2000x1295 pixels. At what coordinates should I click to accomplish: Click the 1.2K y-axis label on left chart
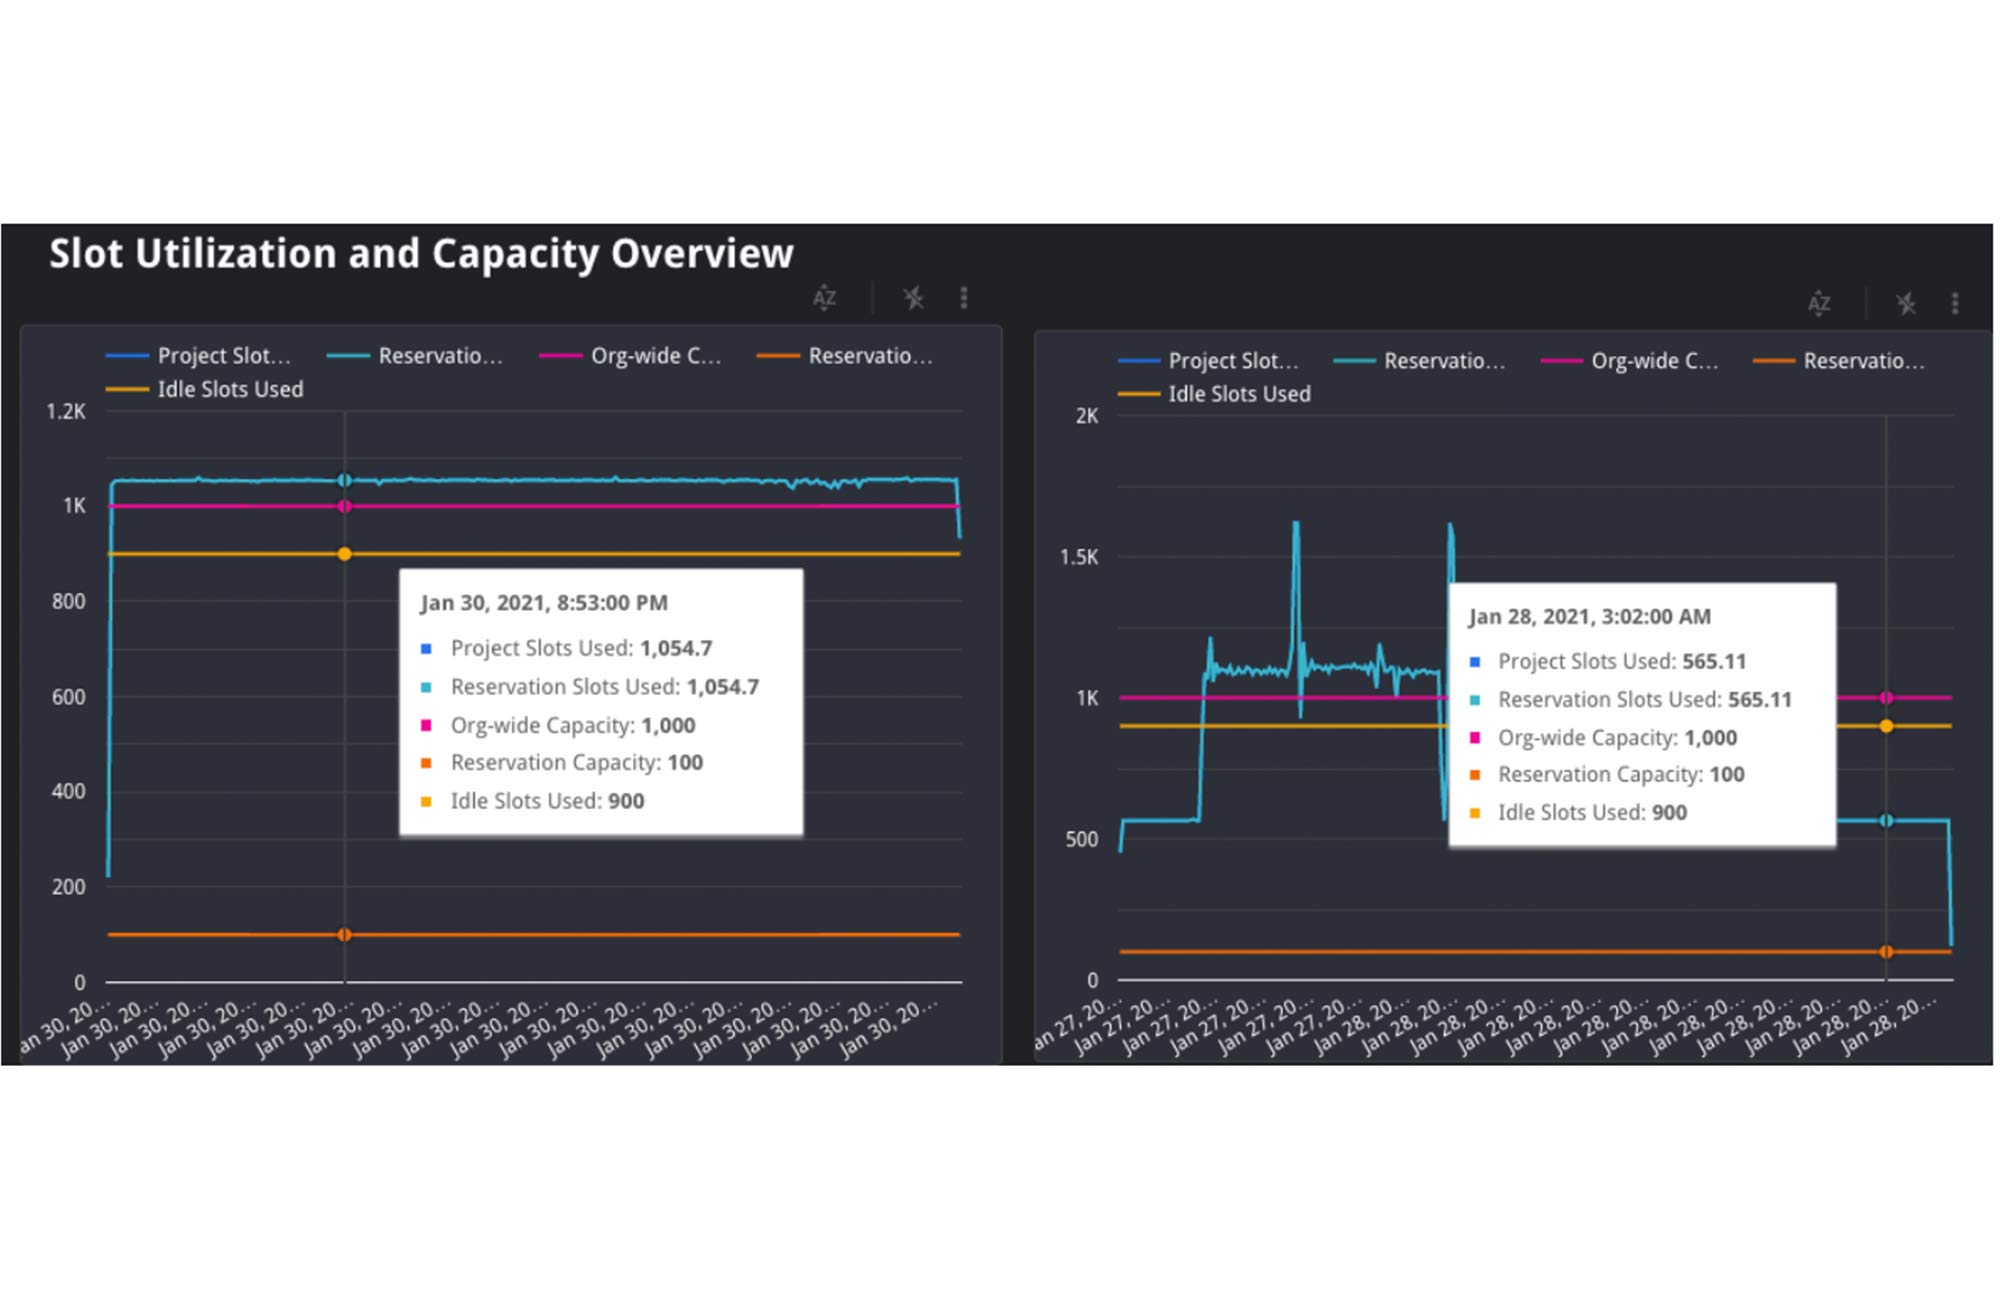coord(66,412)
